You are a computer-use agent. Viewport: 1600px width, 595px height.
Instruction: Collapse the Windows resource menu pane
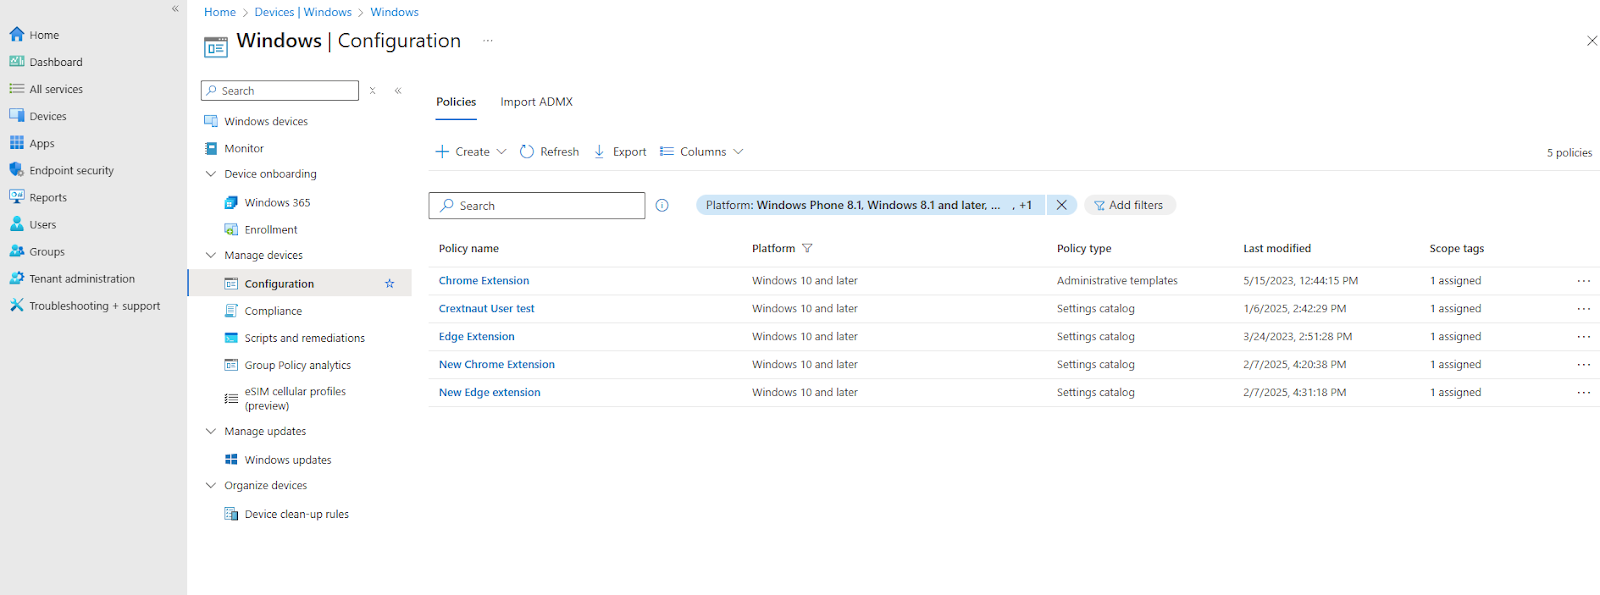click(398, 90)
